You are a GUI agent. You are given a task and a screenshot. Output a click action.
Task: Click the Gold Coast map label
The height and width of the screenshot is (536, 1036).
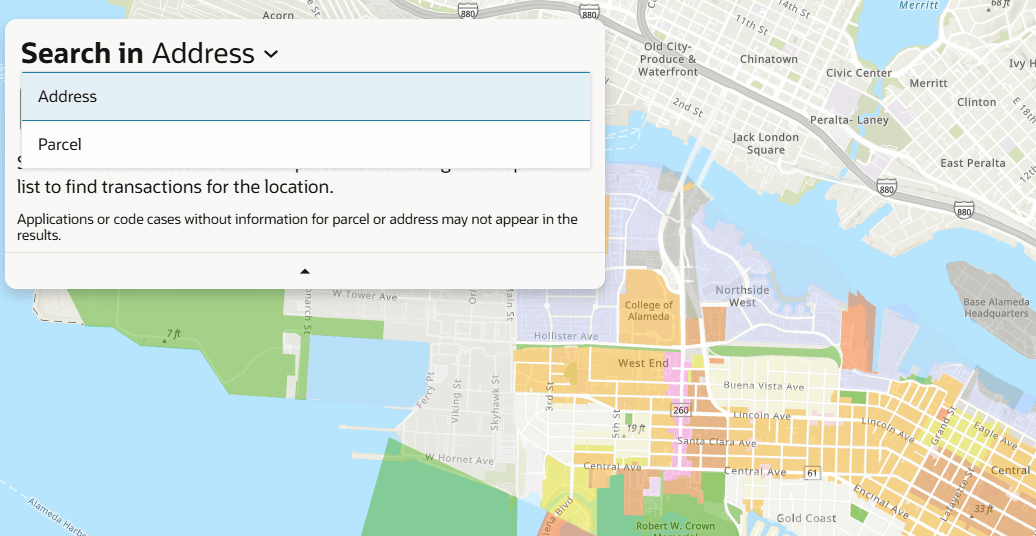pos(806,518)
